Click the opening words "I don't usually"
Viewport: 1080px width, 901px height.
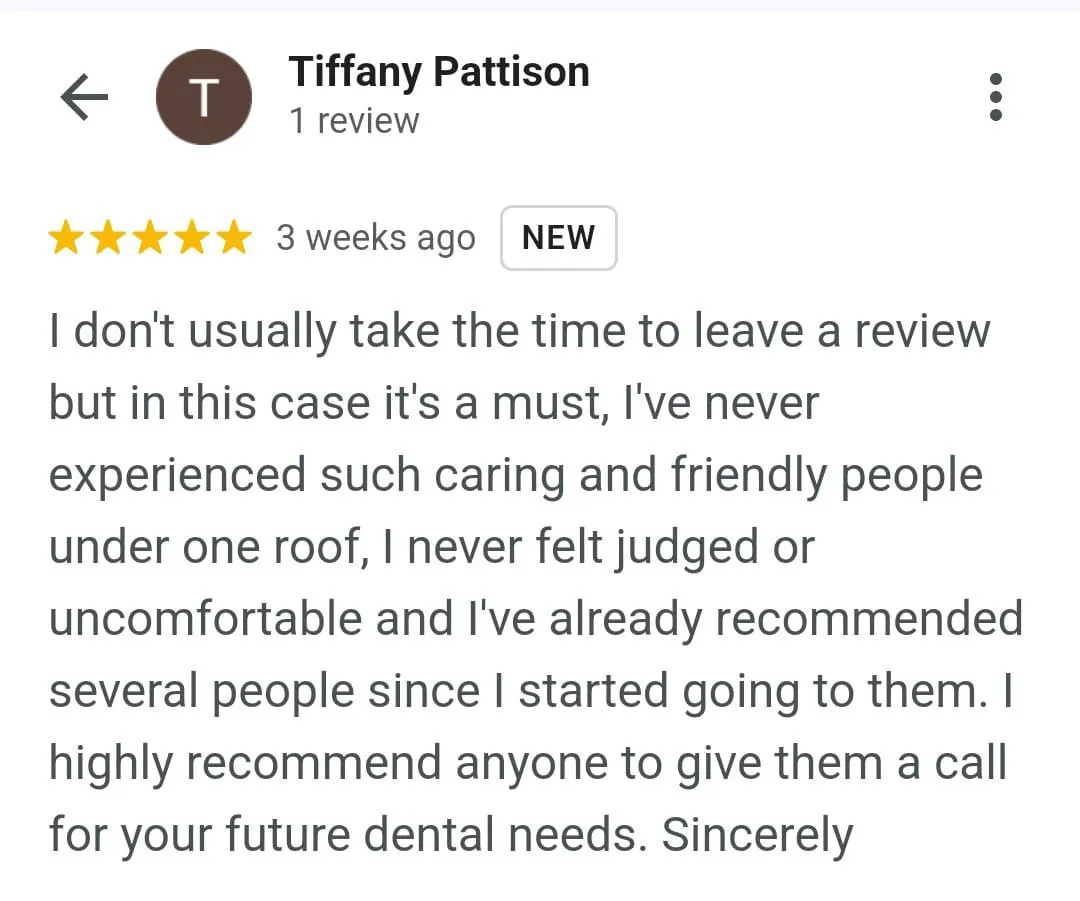(193, 331)
